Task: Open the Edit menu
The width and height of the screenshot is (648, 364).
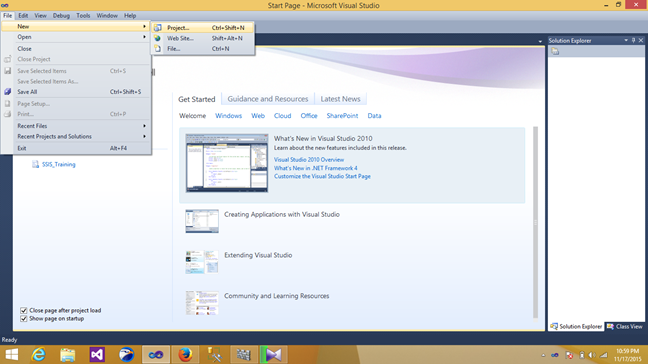Action: click(x=23, y=15)
